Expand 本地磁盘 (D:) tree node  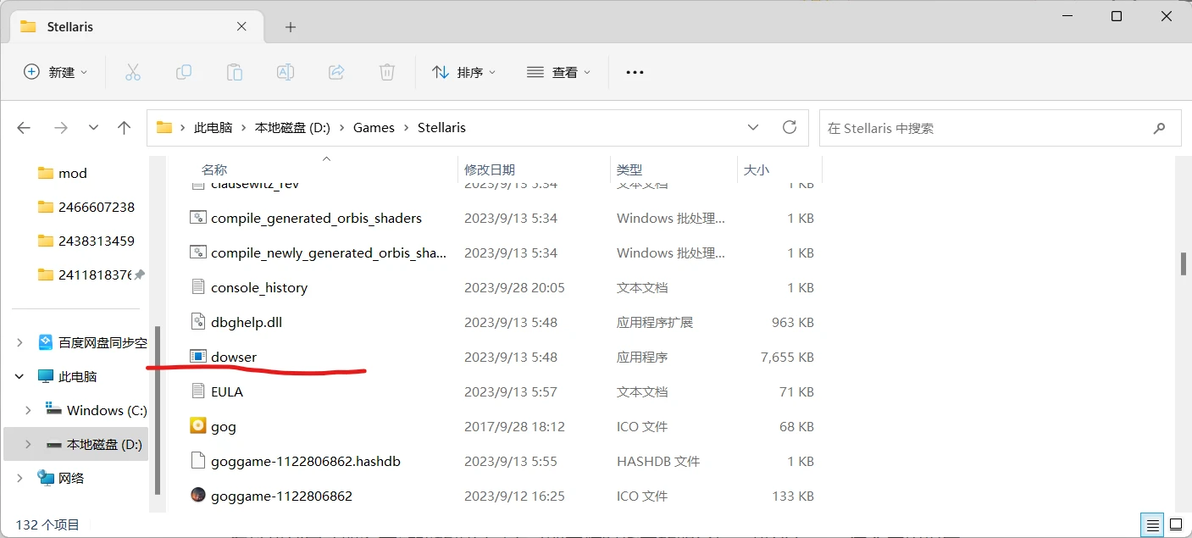click(x=28, y=444)
